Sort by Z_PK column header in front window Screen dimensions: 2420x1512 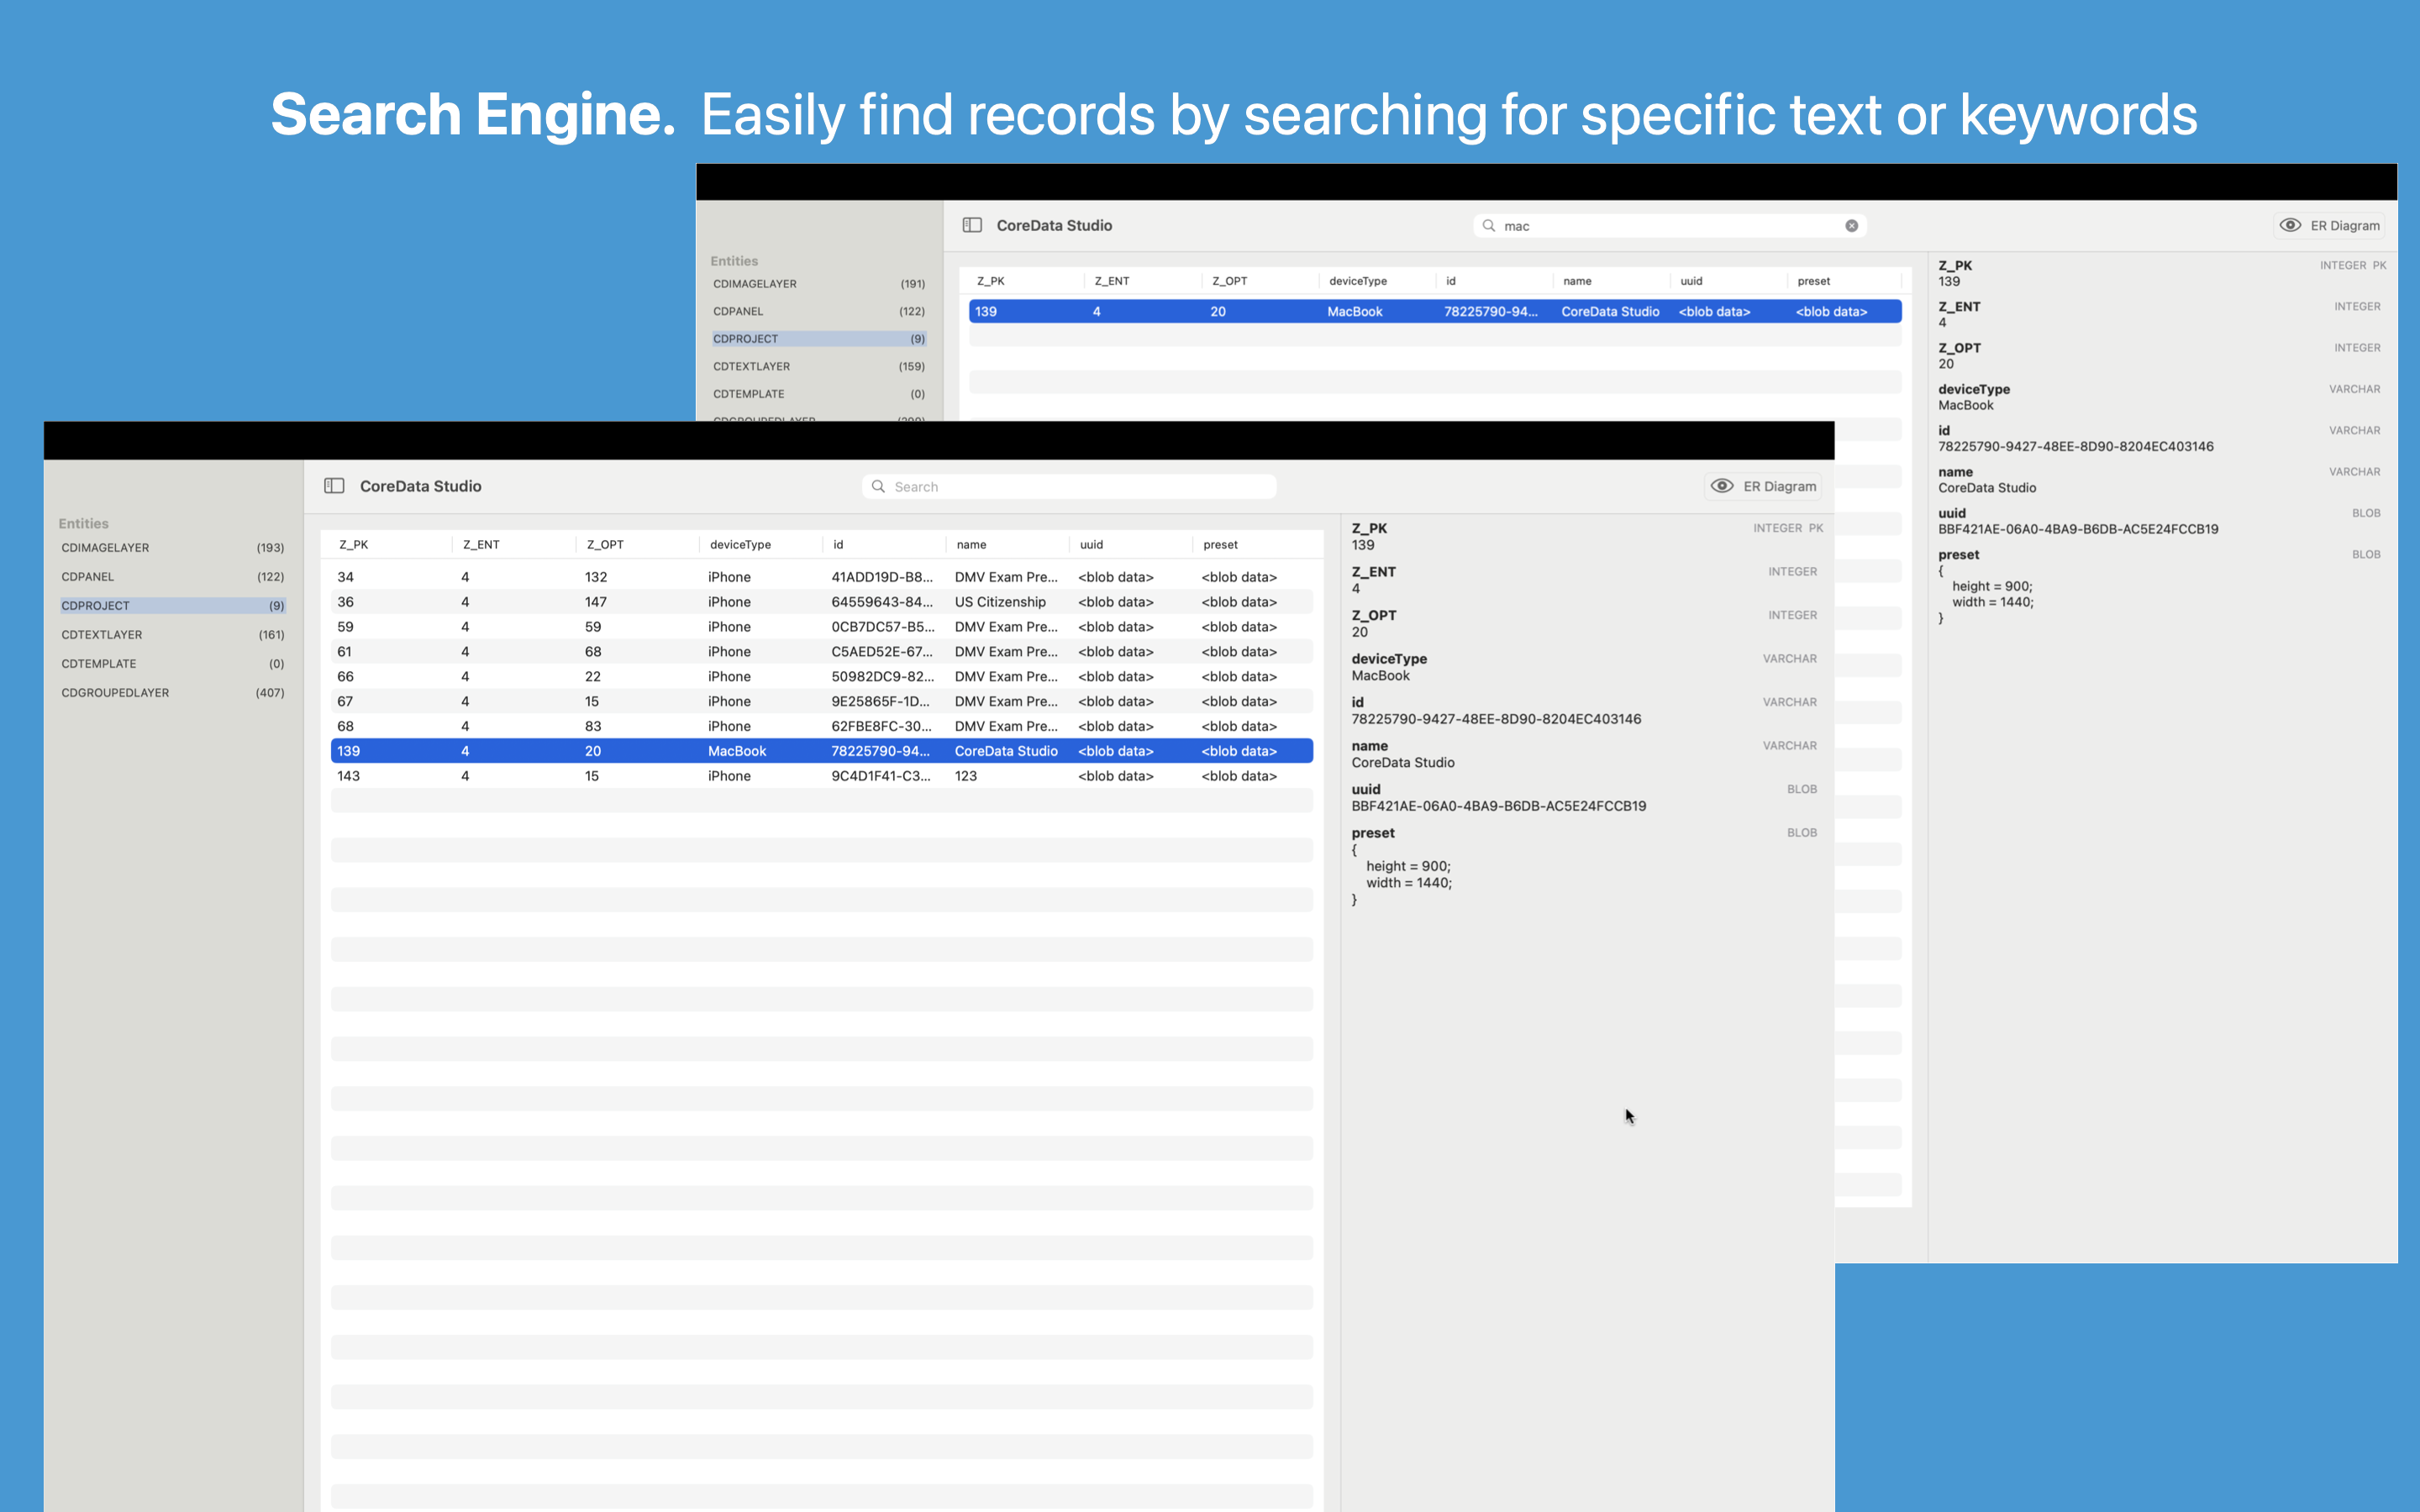[391, 545]
